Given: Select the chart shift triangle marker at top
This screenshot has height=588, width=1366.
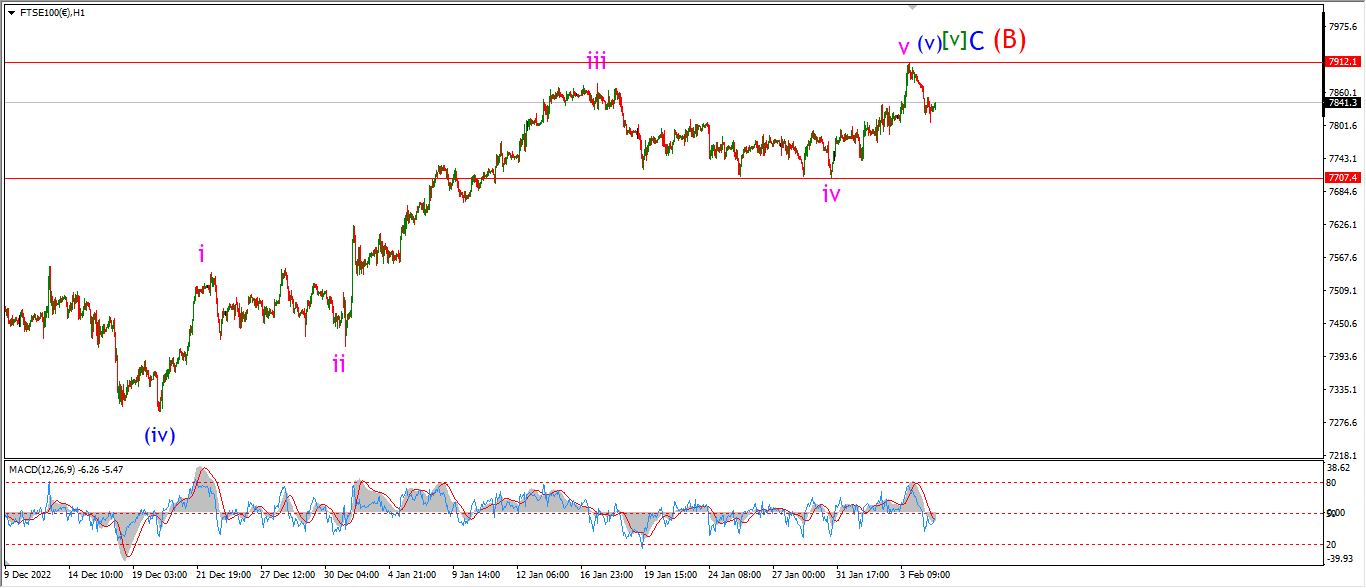Looking at the screenshot, I should pos(911,7).
